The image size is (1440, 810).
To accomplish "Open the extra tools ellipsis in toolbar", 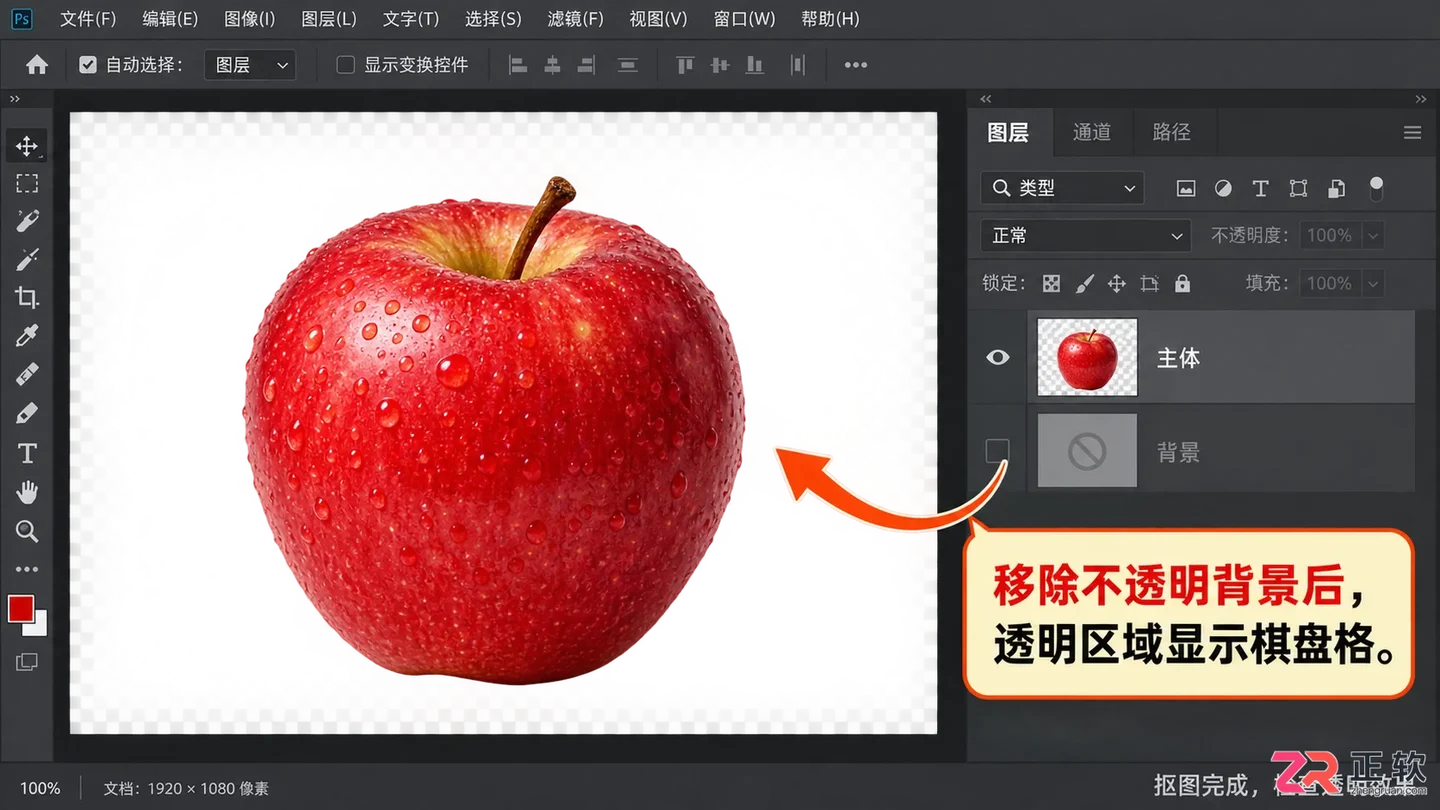I will [x=27, y=569].
